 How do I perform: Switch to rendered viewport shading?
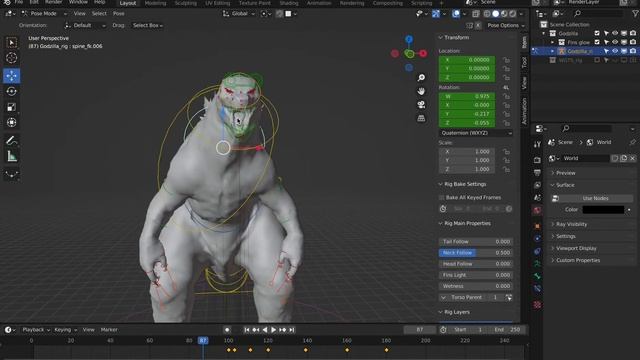513,14
